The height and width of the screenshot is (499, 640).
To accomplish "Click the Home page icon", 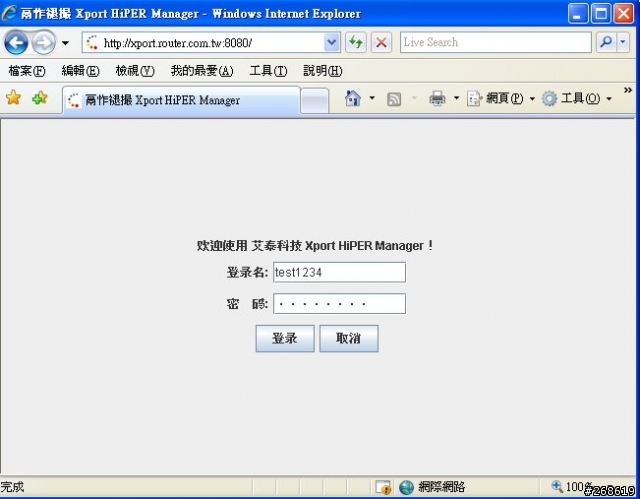I will click(353, 98).
